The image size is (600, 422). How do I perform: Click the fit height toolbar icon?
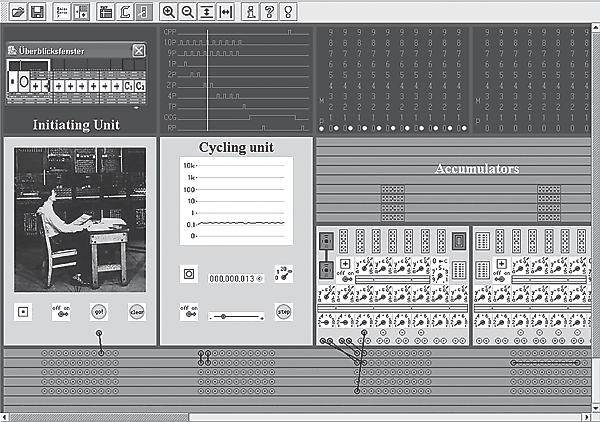point(206,12)
